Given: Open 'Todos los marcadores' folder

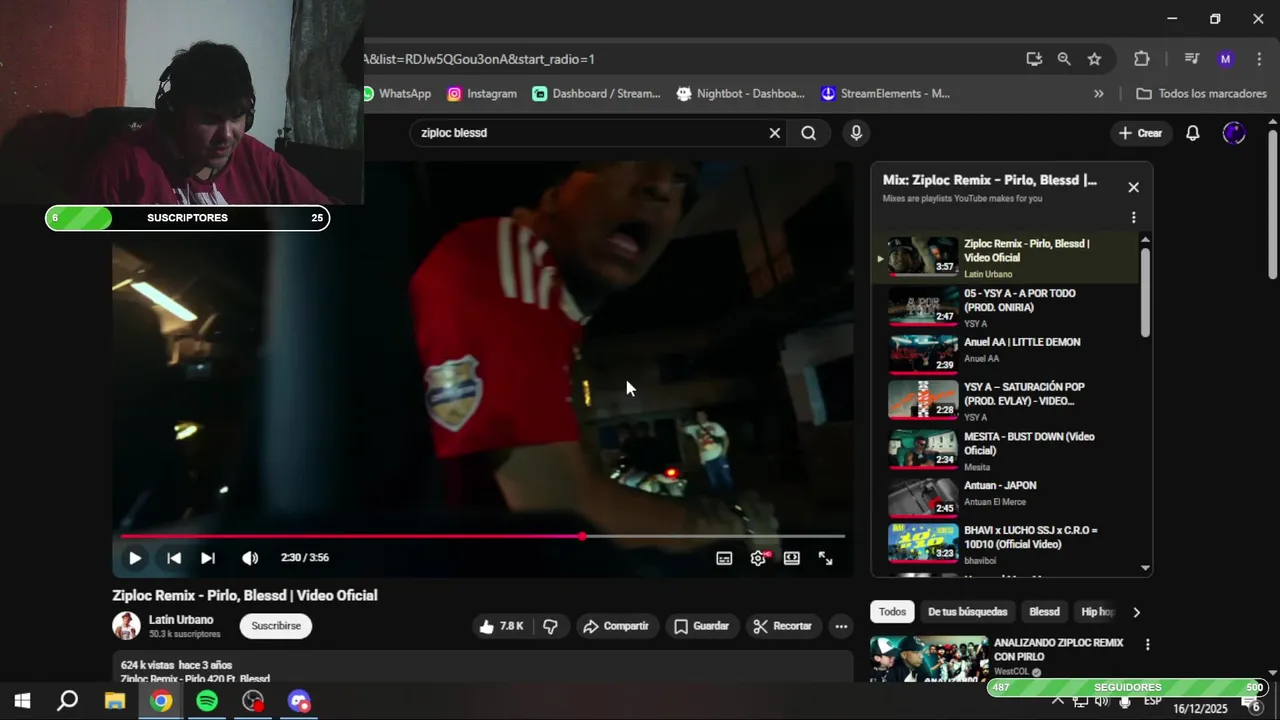Looking at the screenshot, I should (x=1202, y=94).
